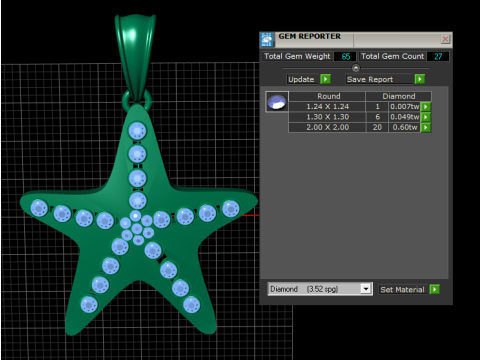Click the count 1 cell in the 1.24 X 1.24 row
480x360 pixels.
click(377, 107)
